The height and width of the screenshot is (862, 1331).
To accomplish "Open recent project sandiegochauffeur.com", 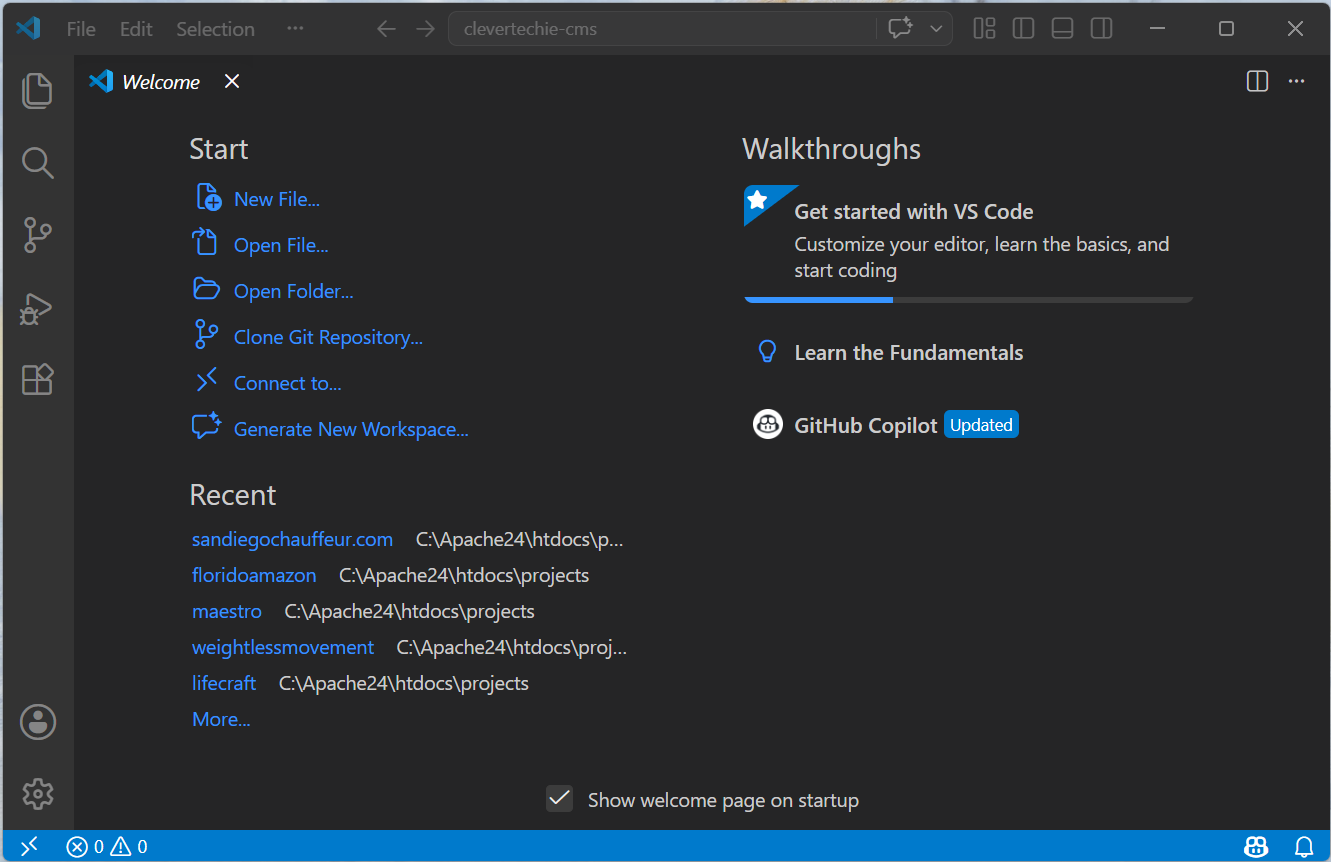I will 292,539.
